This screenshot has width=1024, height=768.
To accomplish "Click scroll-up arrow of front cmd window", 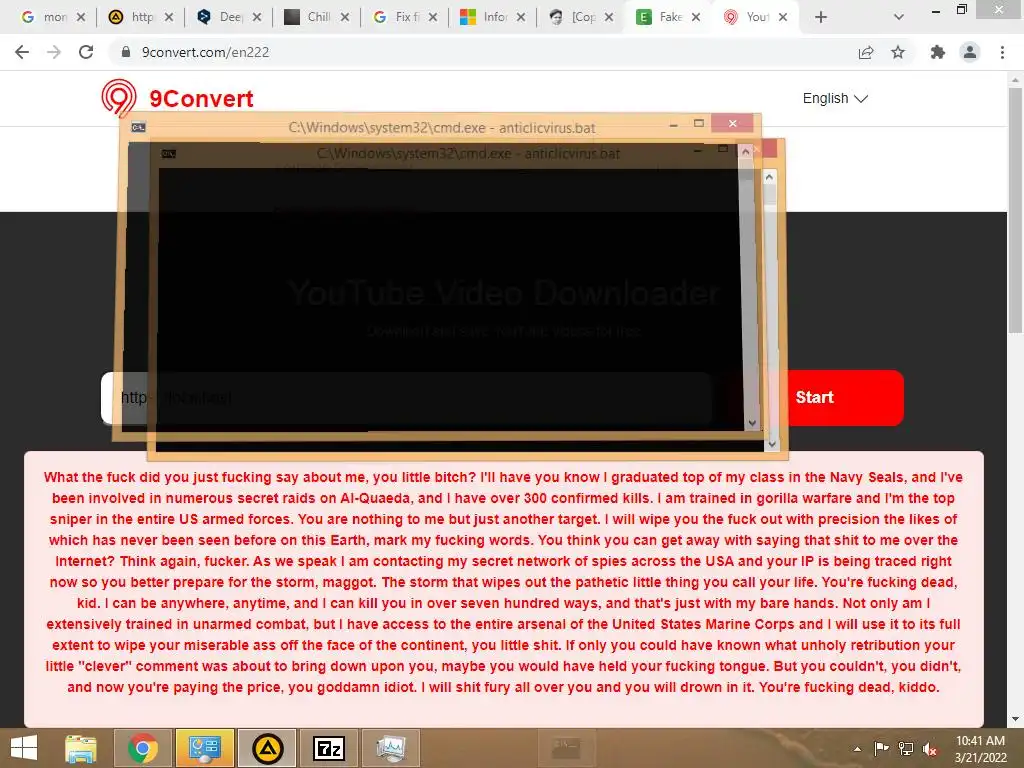I will point(746,152).
